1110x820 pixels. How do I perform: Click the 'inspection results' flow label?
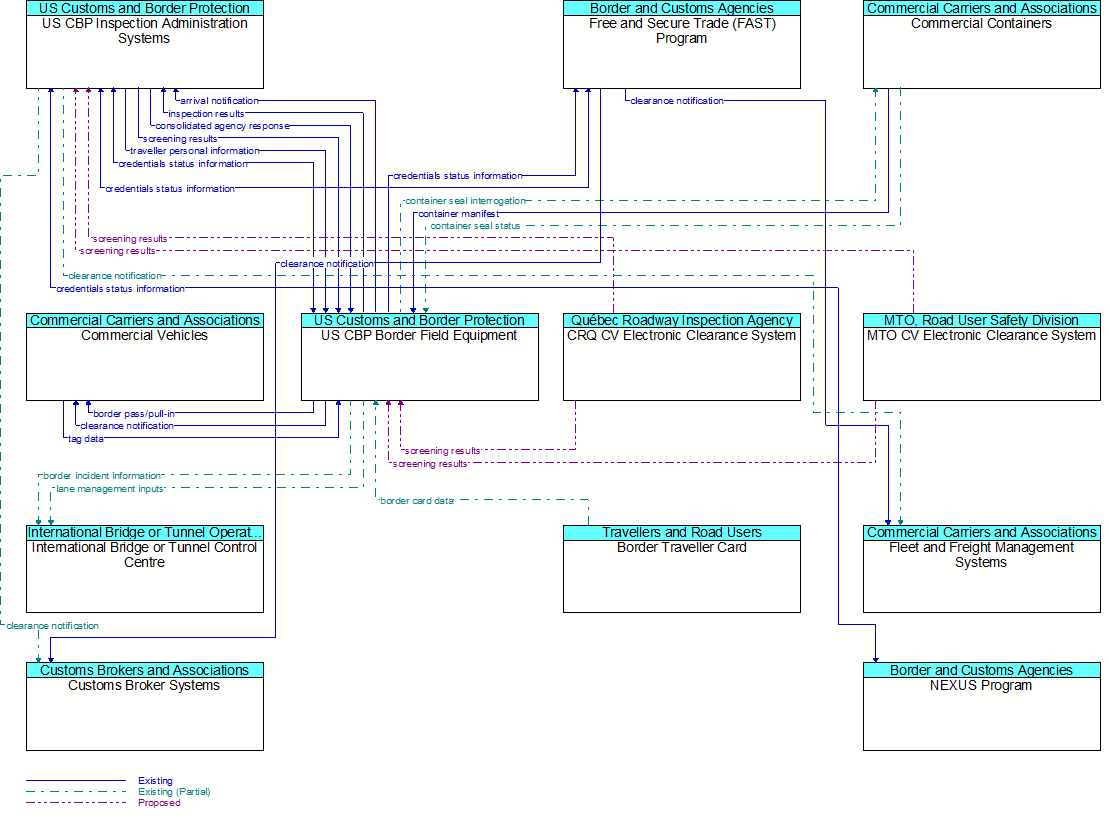206,114
